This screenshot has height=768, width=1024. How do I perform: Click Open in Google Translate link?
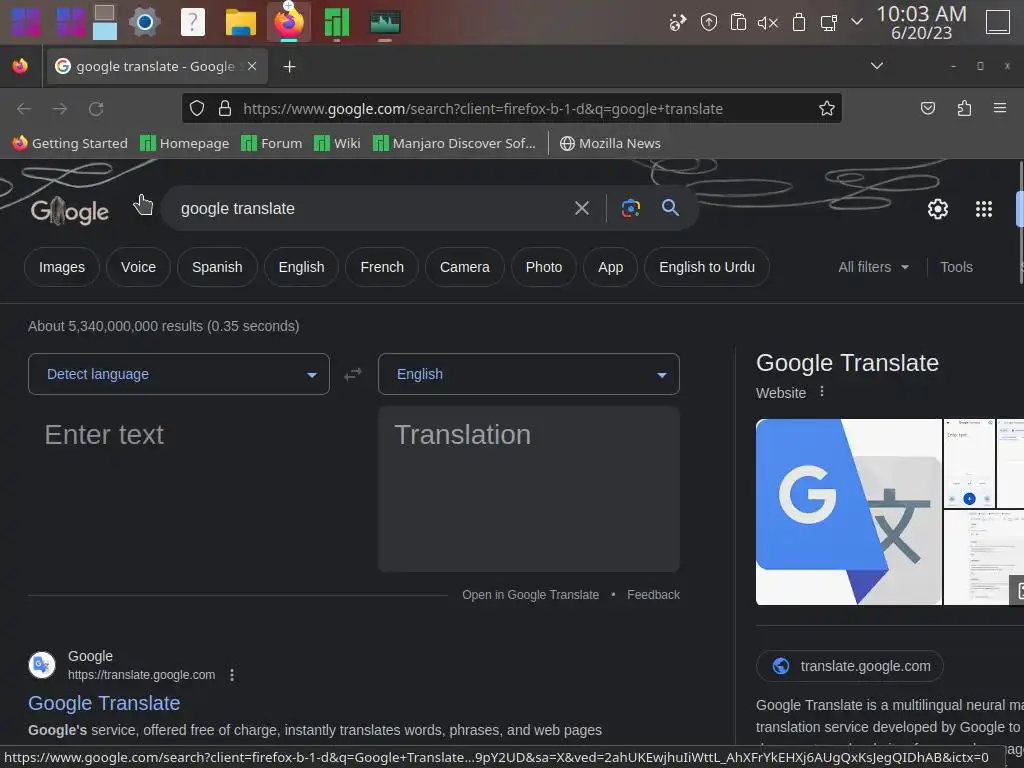point(530,595)
